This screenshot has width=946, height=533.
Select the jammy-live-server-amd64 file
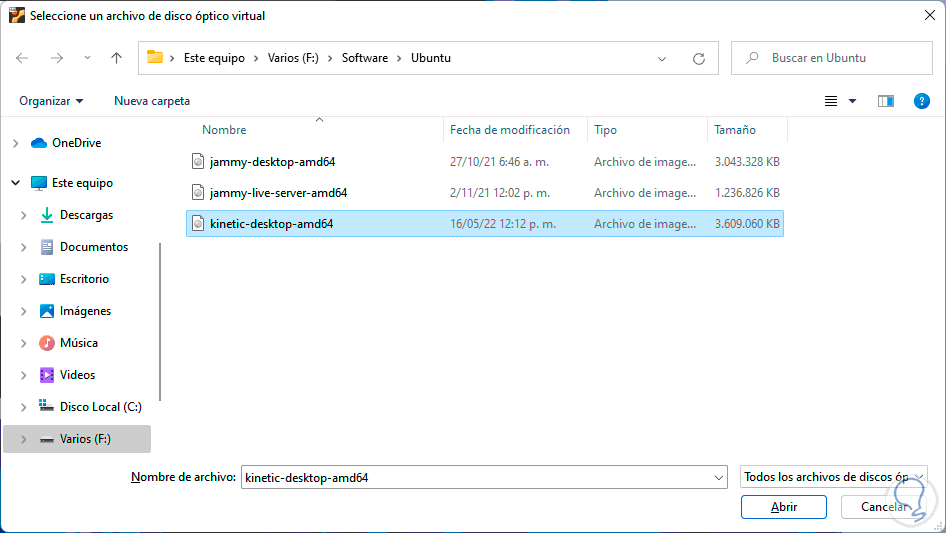point(484,193)
